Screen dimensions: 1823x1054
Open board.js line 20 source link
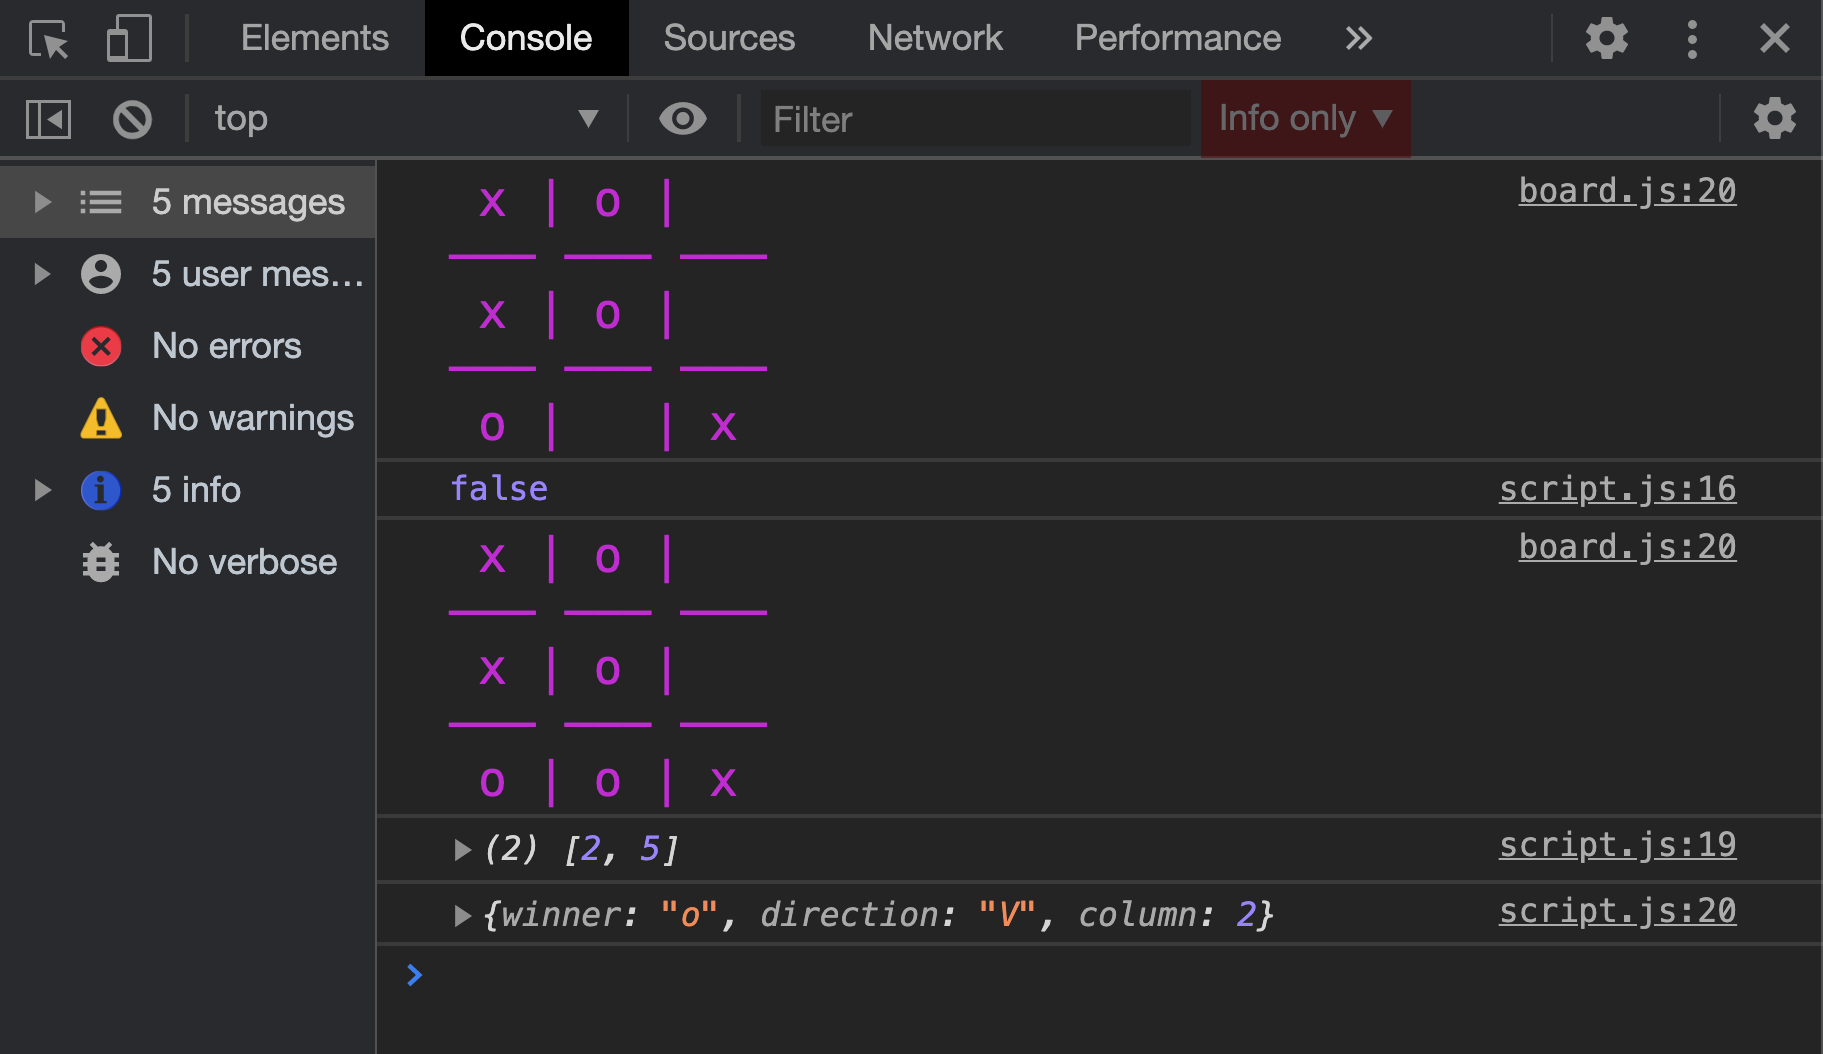coord(1626,190)
